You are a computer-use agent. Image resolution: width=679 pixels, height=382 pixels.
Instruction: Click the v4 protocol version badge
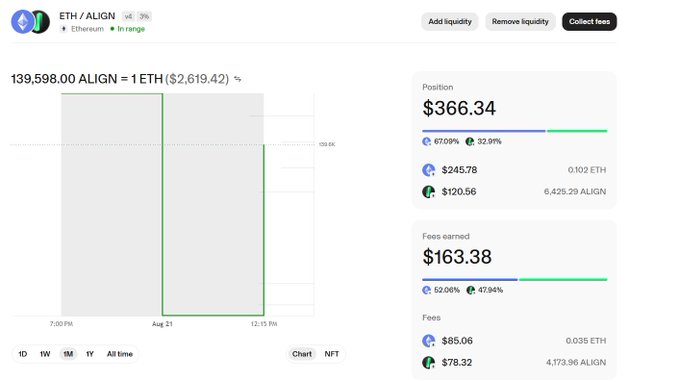[128, 16]
